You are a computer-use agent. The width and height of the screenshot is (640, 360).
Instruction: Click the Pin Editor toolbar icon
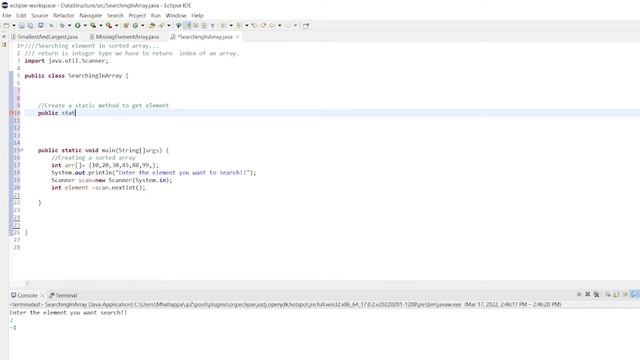click(x=306, y=25)
